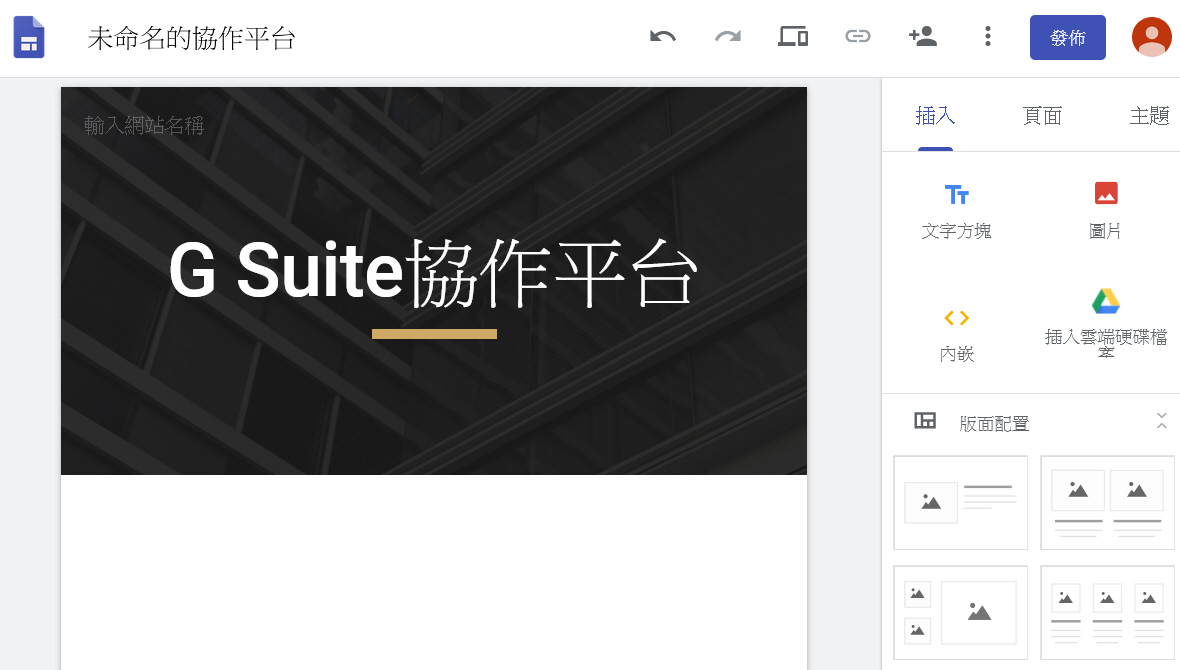Choose the two images with captions layout
Screen dimensions: 1180x670
(x=1107, y=502)
